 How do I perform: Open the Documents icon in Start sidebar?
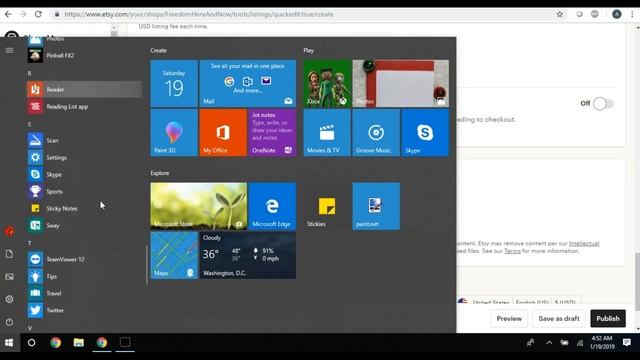click(x=9, y=254)
